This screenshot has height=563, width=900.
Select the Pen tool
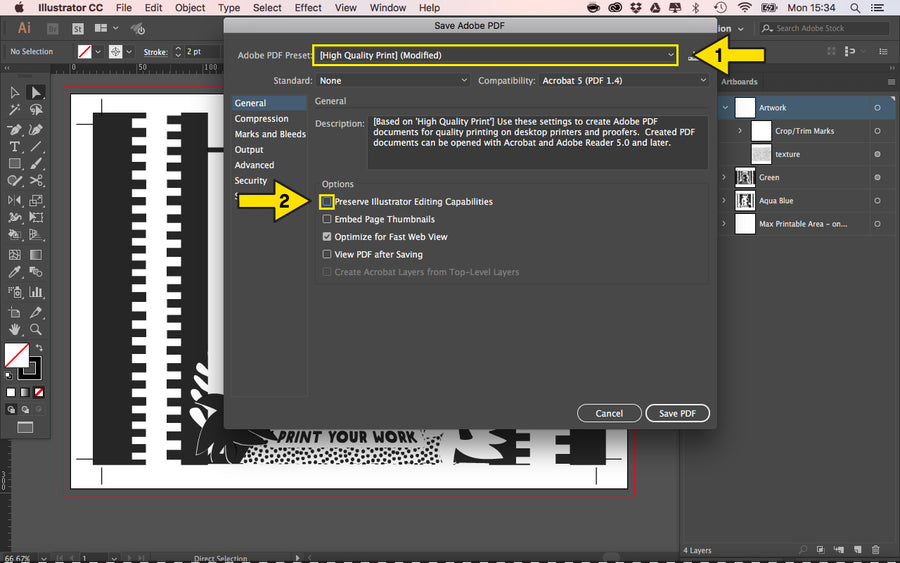(14, 130)
